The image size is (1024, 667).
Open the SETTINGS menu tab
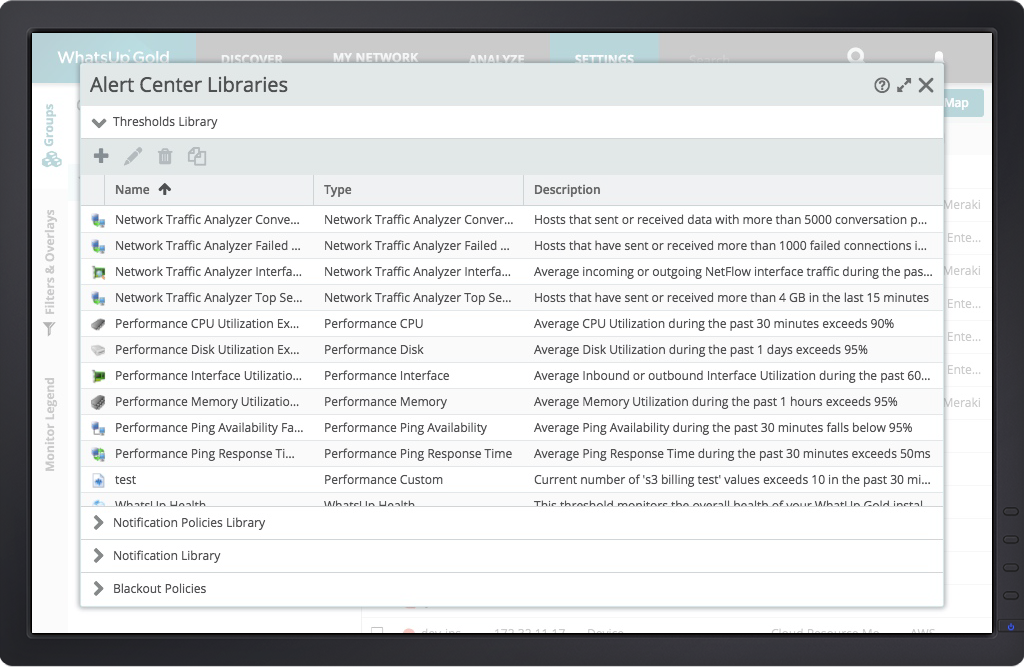pyautogui.click(x=604, y=58)
